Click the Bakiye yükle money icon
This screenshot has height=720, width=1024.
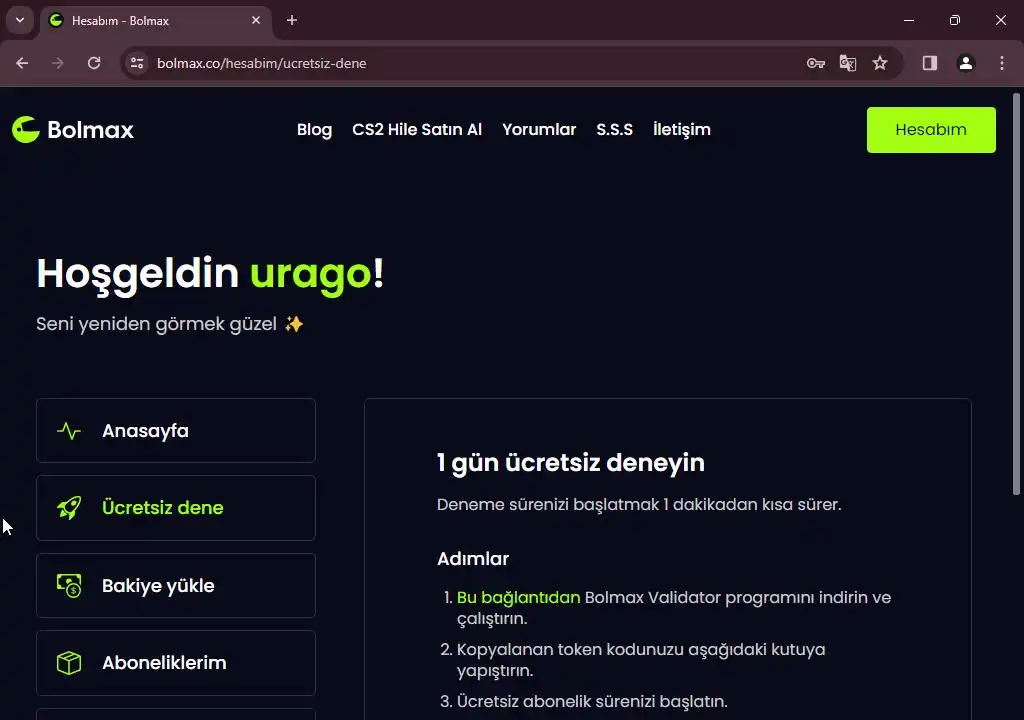click(69, 585)
